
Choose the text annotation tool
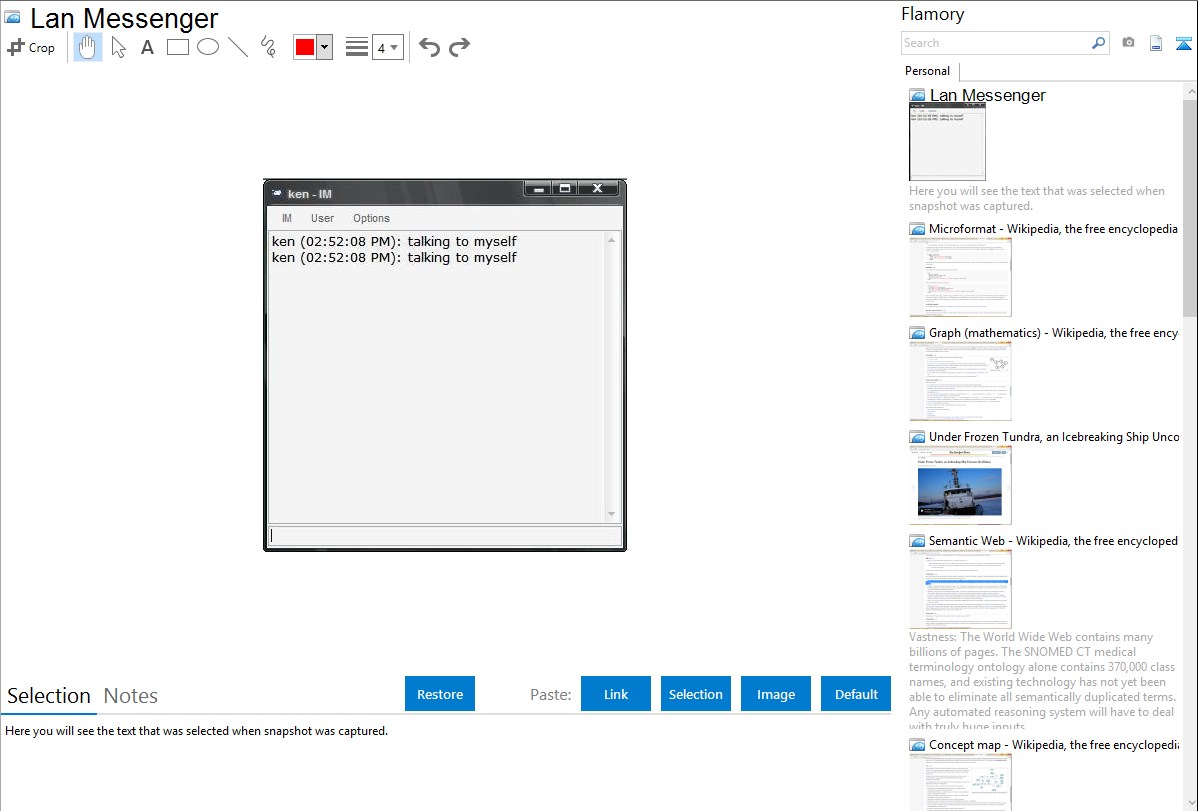click(x=147, y=47)
